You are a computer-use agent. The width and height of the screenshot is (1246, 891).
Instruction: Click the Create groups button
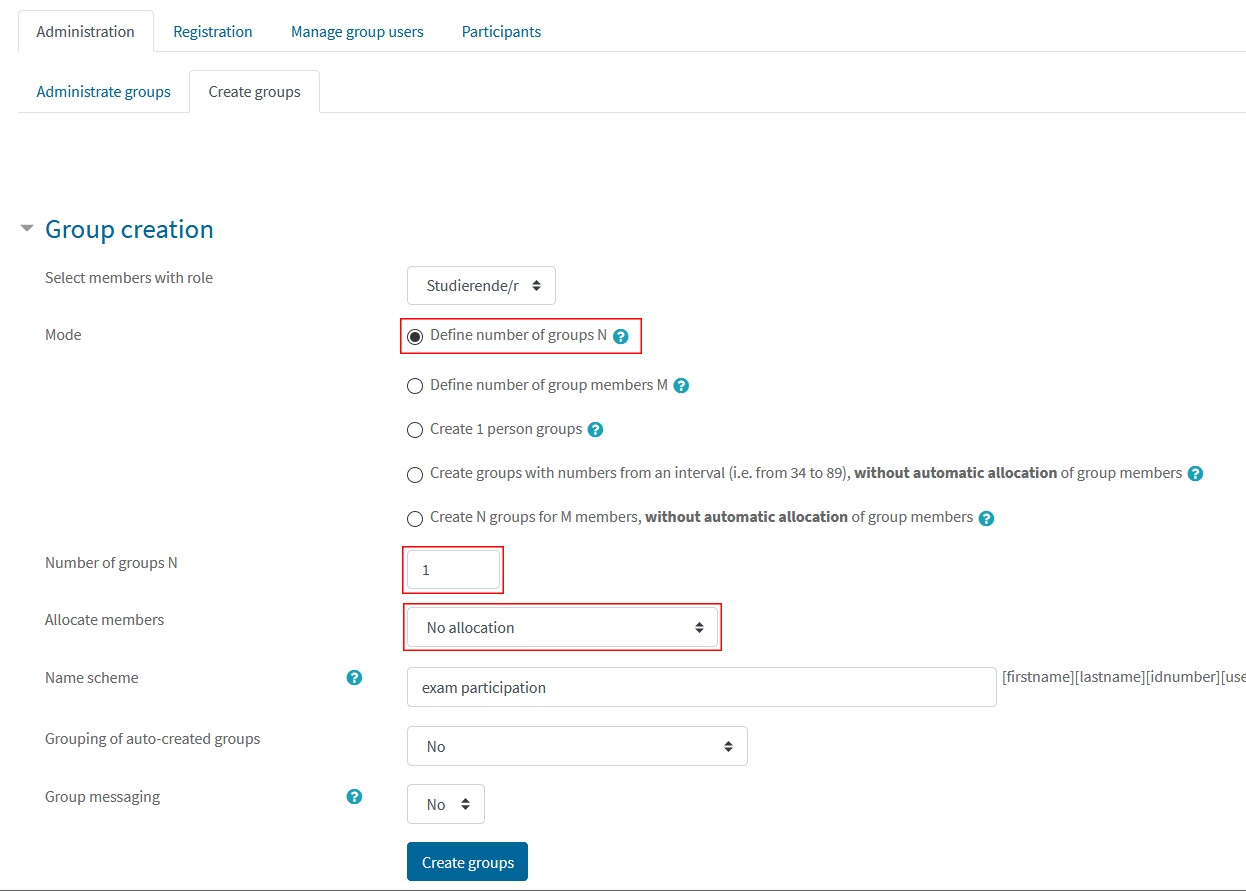[x=467, y=862]
